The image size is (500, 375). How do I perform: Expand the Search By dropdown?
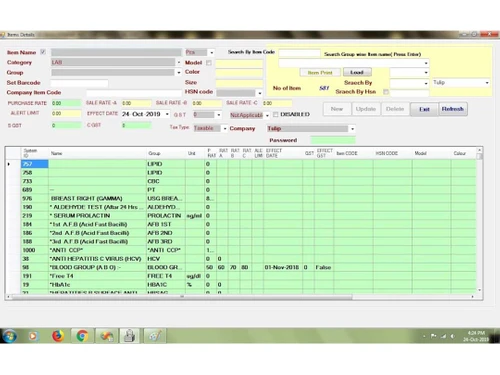tap(426, 83)
